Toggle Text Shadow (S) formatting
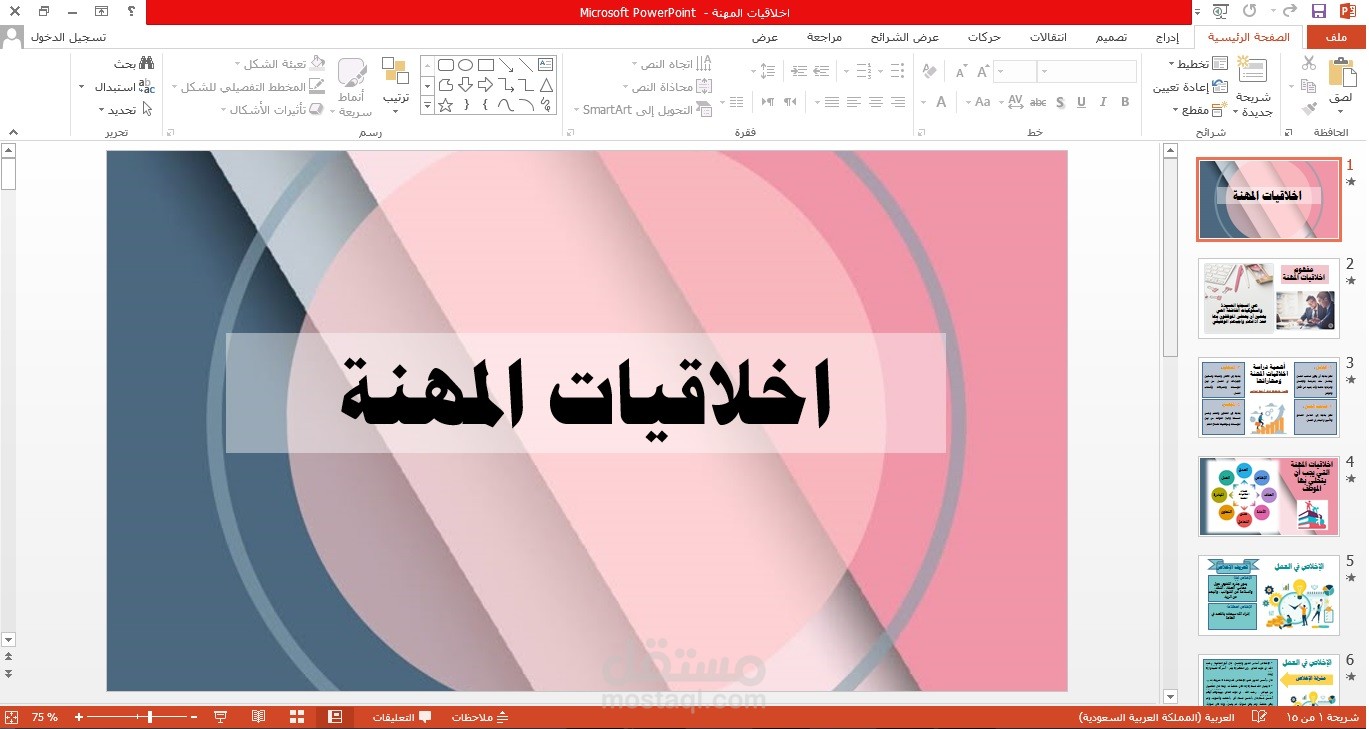1369x729 pixels. click(x=1060, y=101)
